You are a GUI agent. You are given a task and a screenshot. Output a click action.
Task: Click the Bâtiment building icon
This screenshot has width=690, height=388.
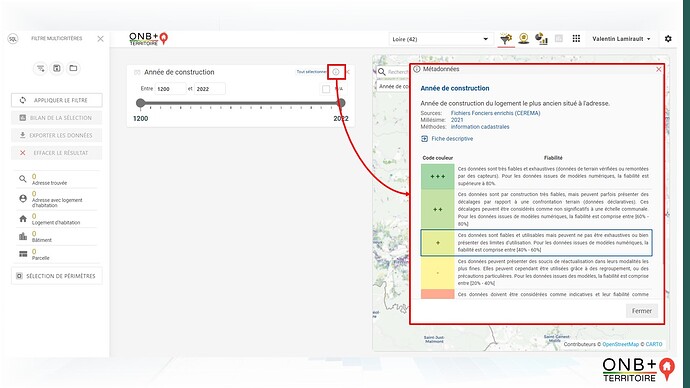[x=23, y=237]
